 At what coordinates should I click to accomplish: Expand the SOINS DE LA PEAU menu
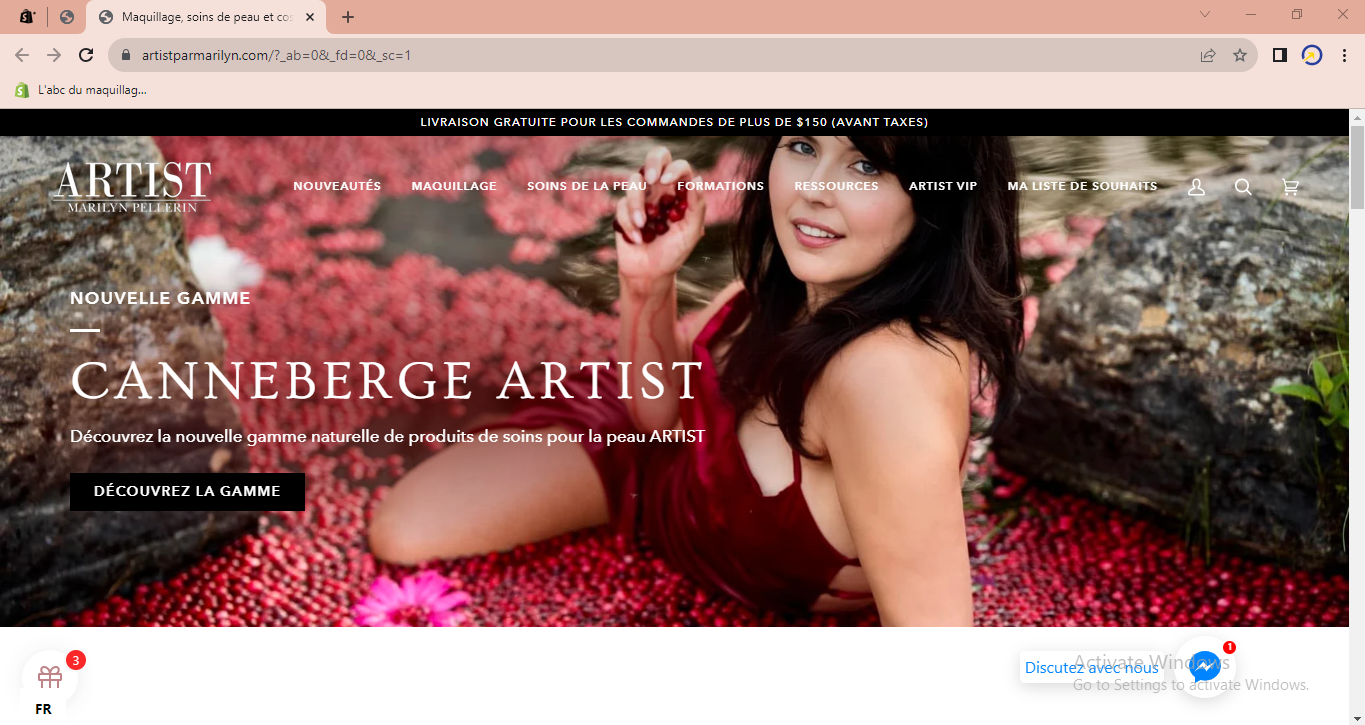(586, 186)
